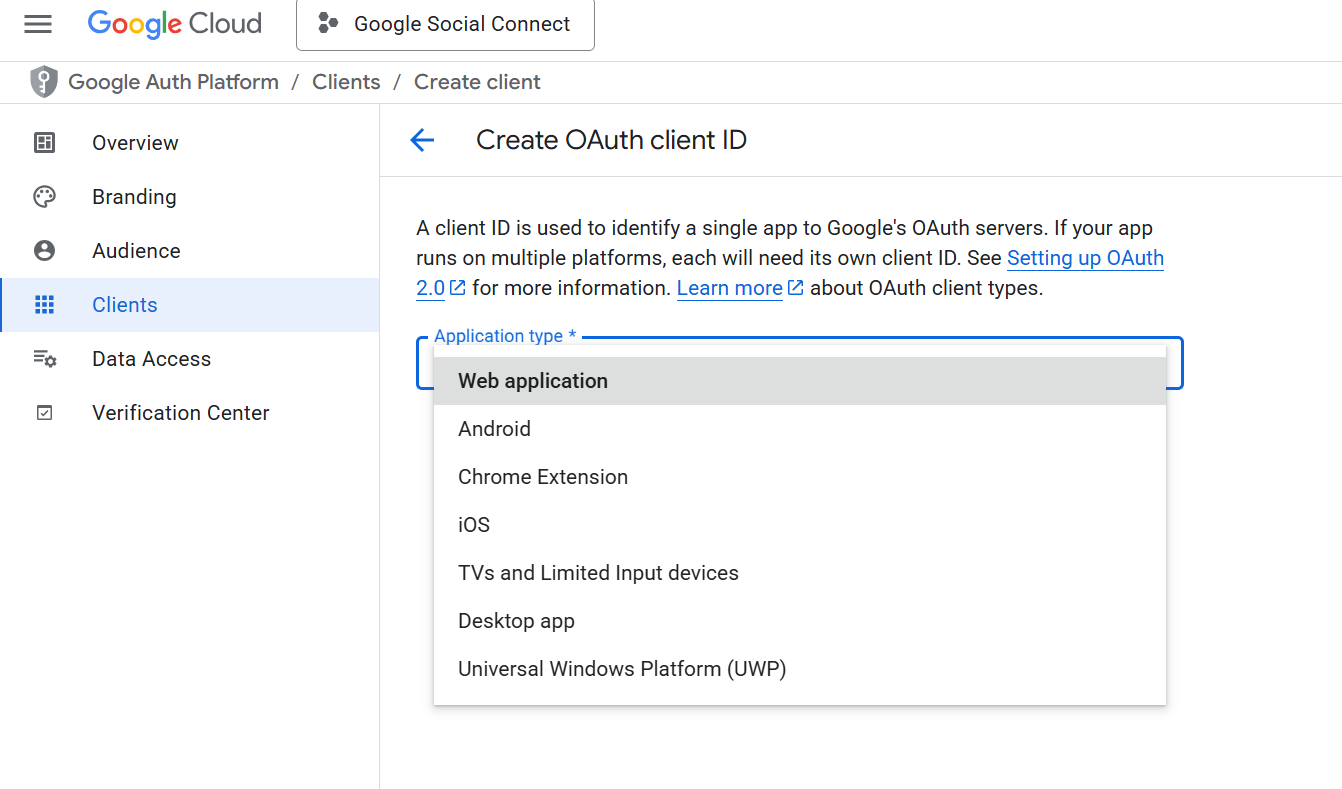Click the Overview dashboard icon
The width and height of the screenshot is (1342, 789).
pyautogui.click(x=44, y=143)
